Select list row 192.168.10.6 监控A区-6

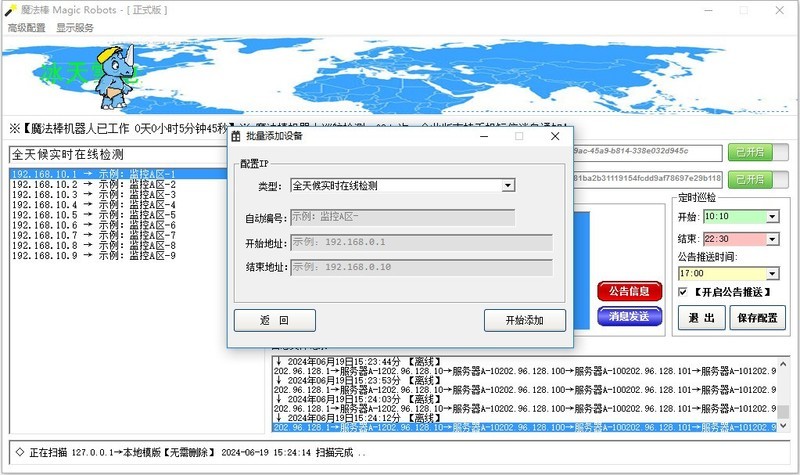[x=118, y=225]
